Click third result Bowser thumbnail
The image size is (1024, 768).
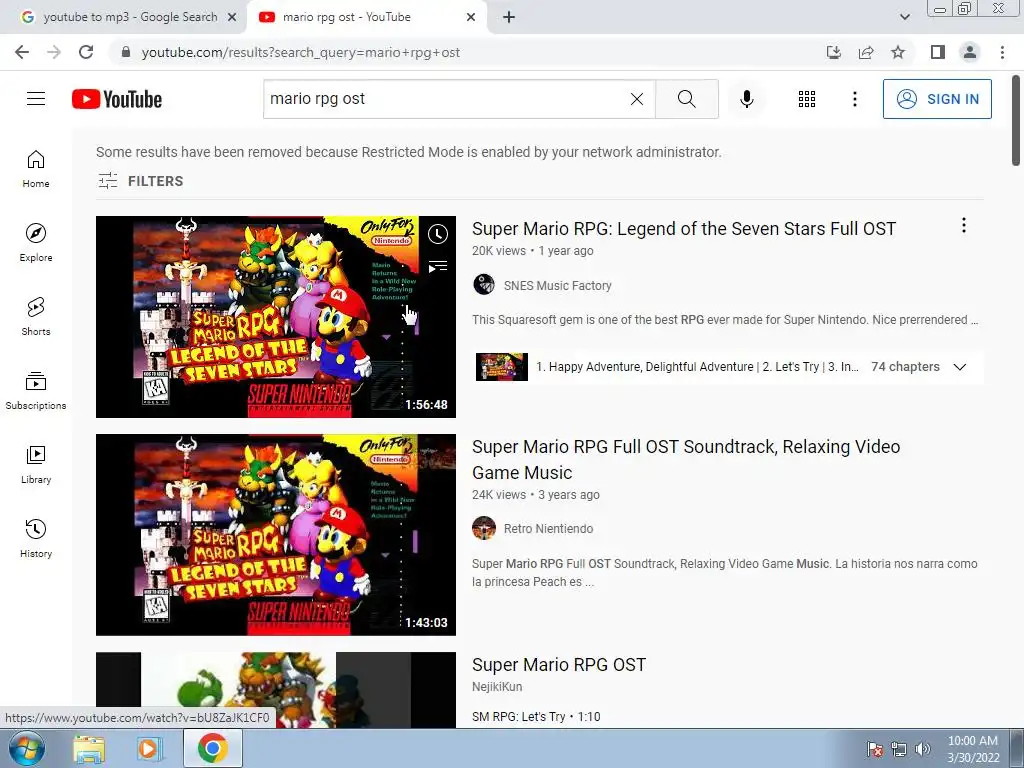[276, 690]
